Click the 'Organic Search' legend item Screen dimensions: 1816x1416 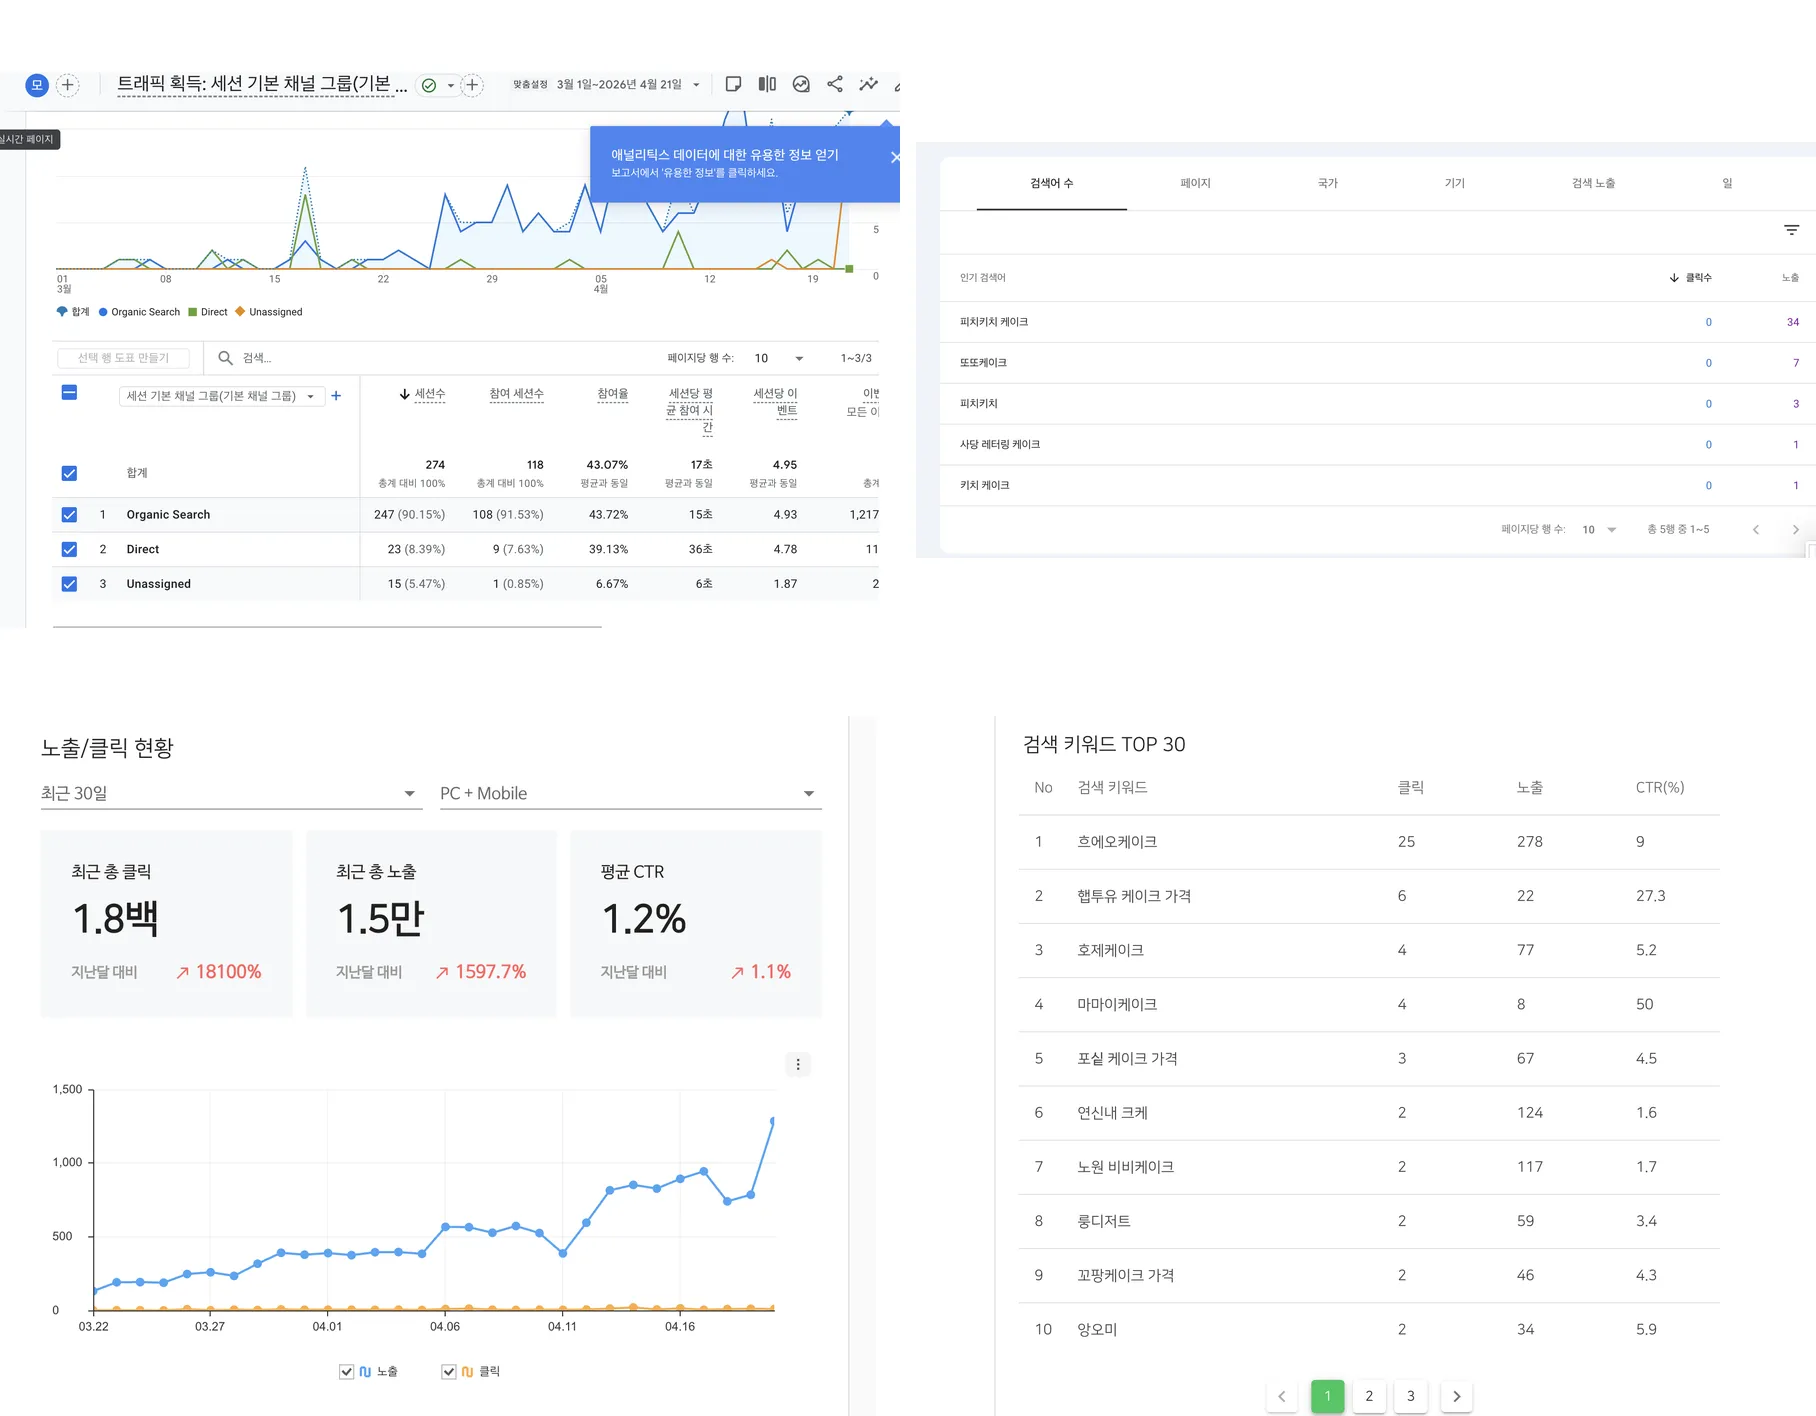139,312
